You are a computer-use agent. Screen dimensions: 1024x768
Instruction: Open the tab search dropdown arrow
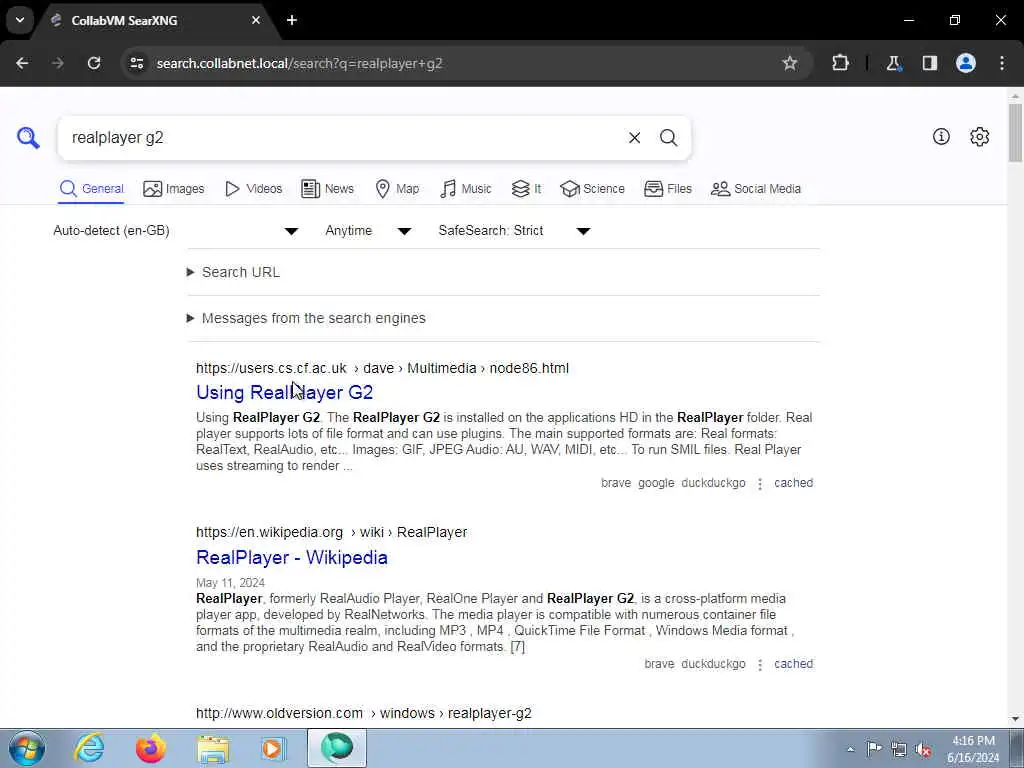[20, 20]
